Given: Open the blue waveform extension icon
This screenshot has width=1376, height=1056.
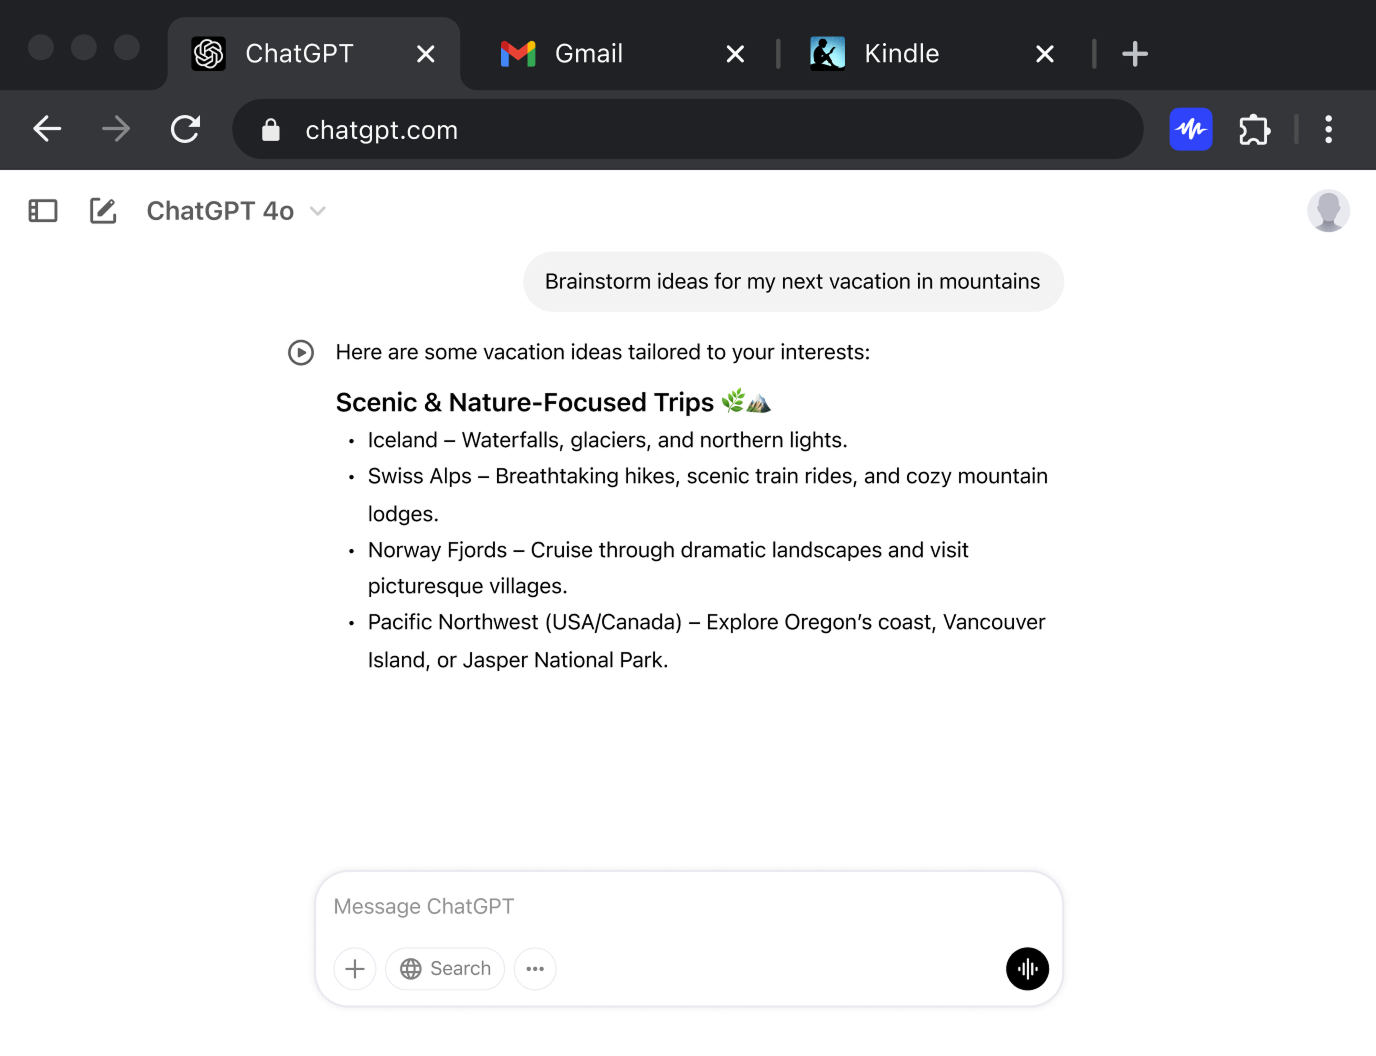Looking at the screenshot, I should pos(1191,129).
